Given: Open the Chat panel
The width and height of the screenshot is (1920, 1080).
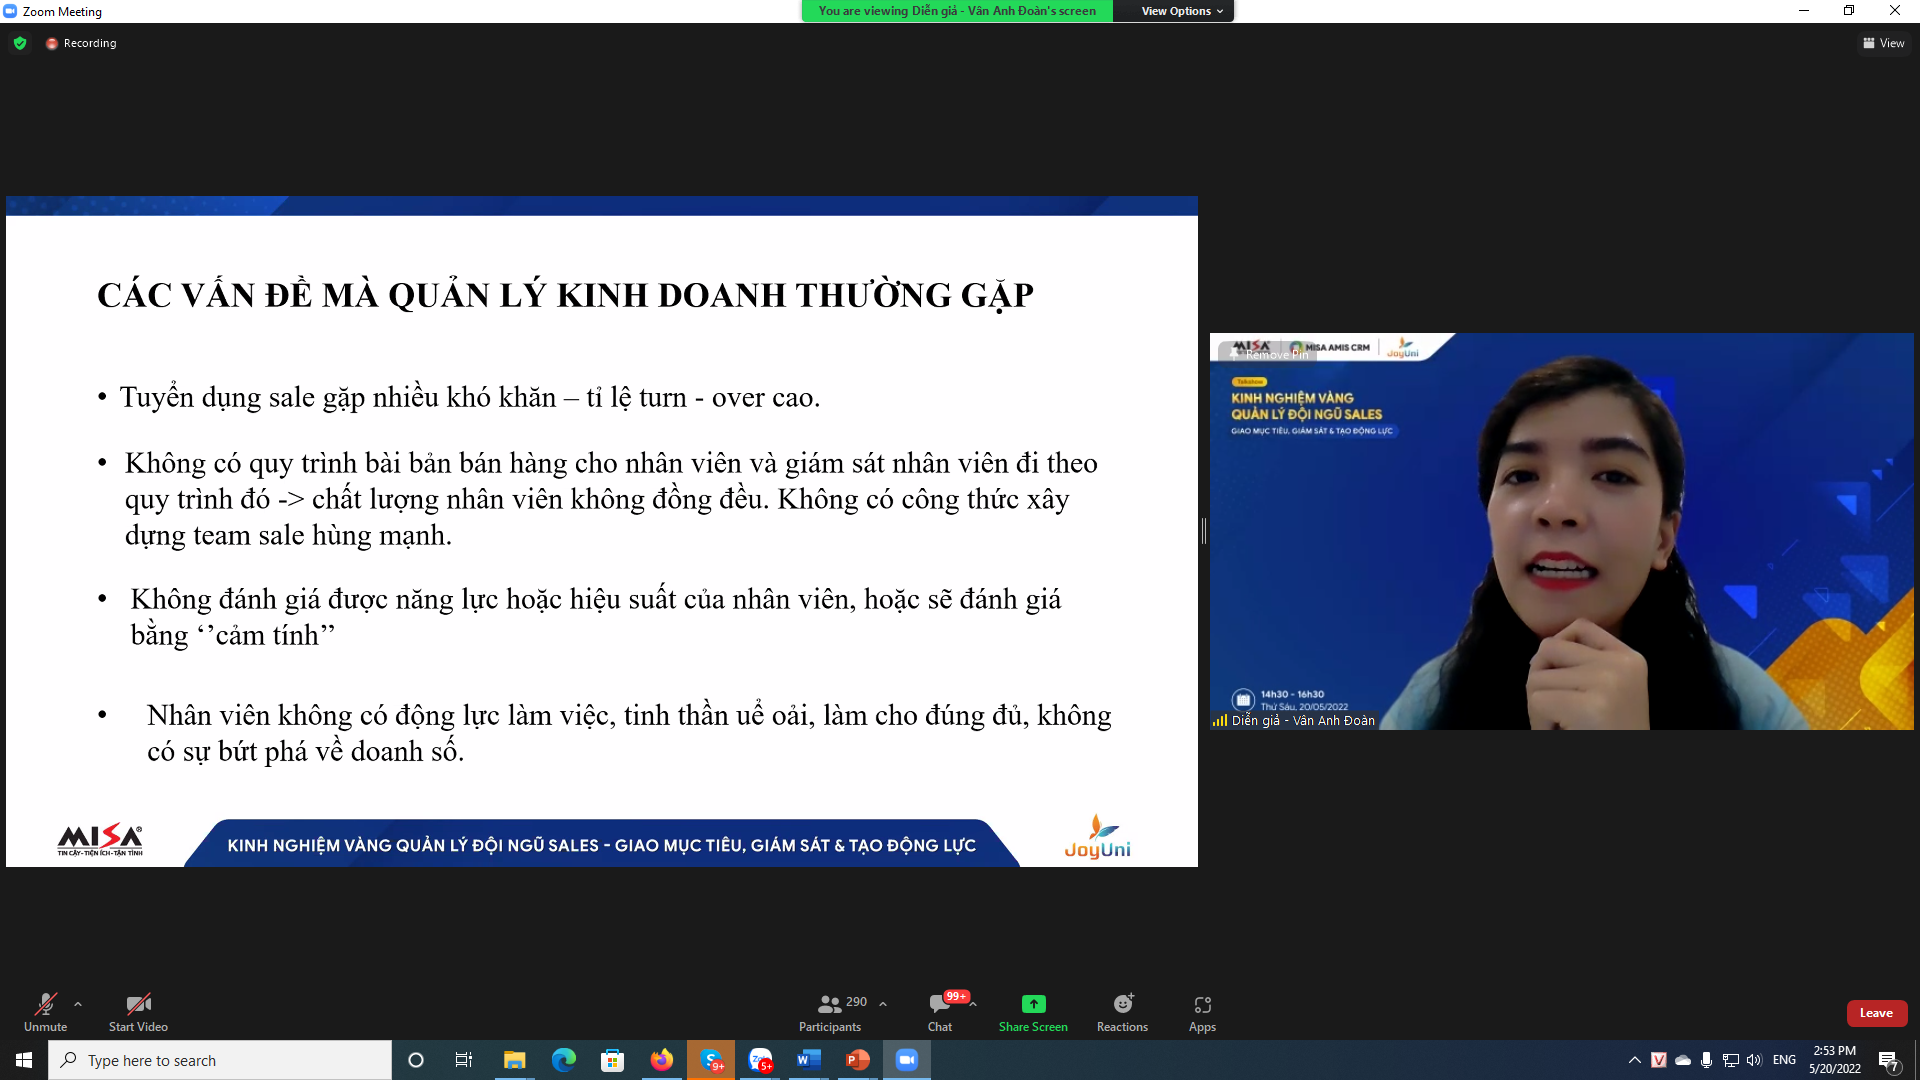Looking at the screenshot, I should pyautogui.click(x=939, y=1004).
